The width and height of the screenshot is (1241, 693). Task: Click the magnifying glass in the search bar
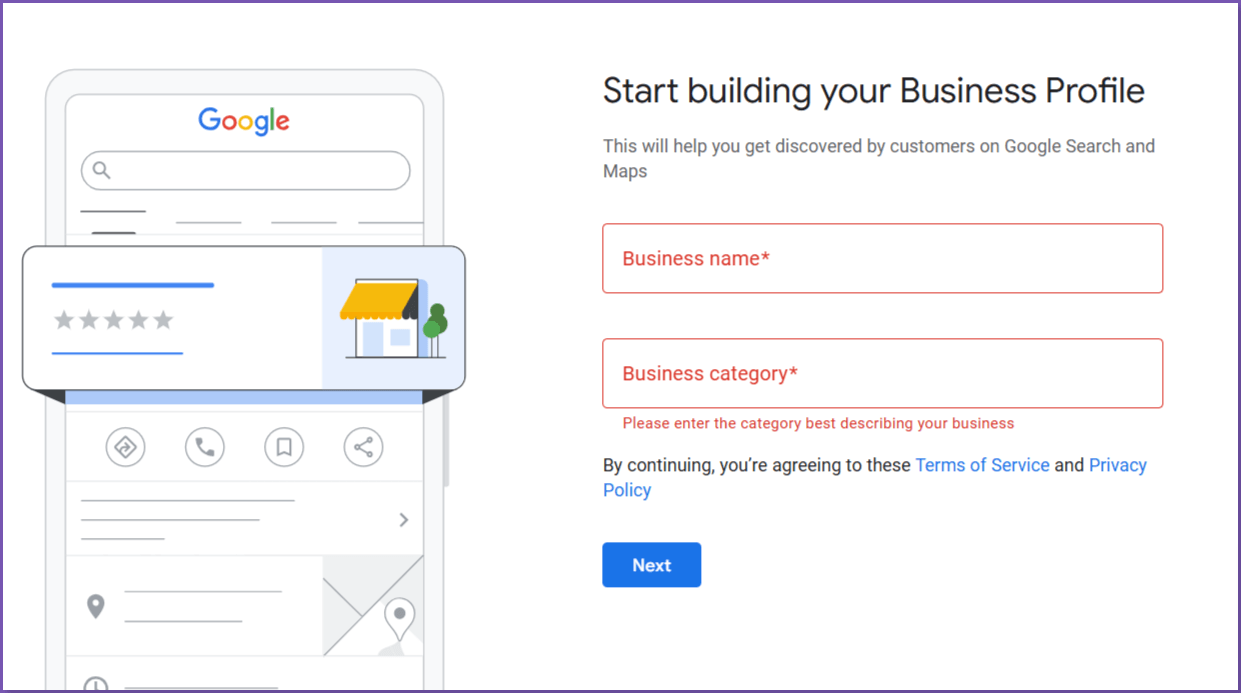coord(101,170)
